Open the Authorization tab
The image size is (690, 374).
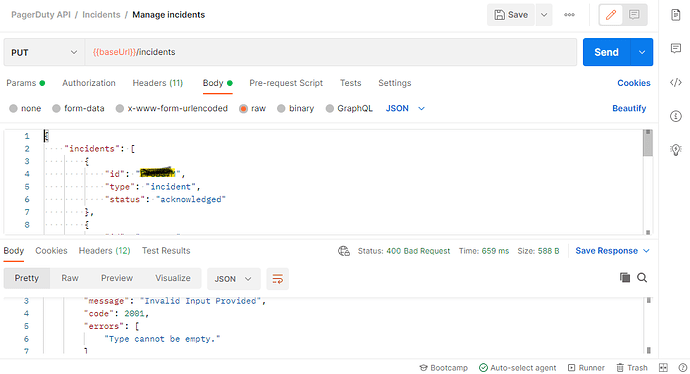click(88, 83)
